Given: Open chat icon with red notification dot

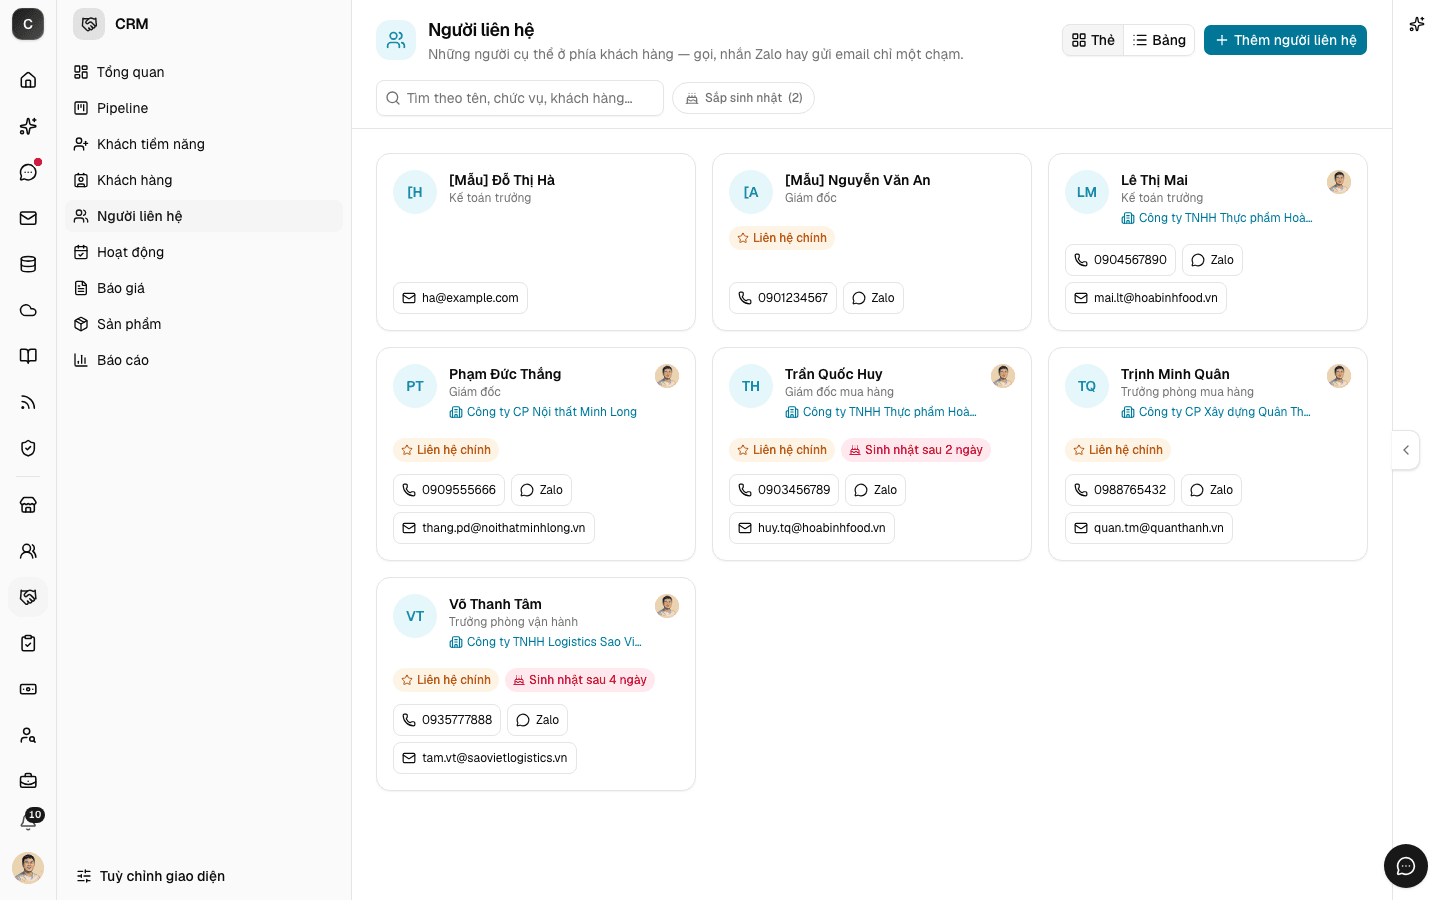Looking at the screenshot, I should click(x=28, y=172).
